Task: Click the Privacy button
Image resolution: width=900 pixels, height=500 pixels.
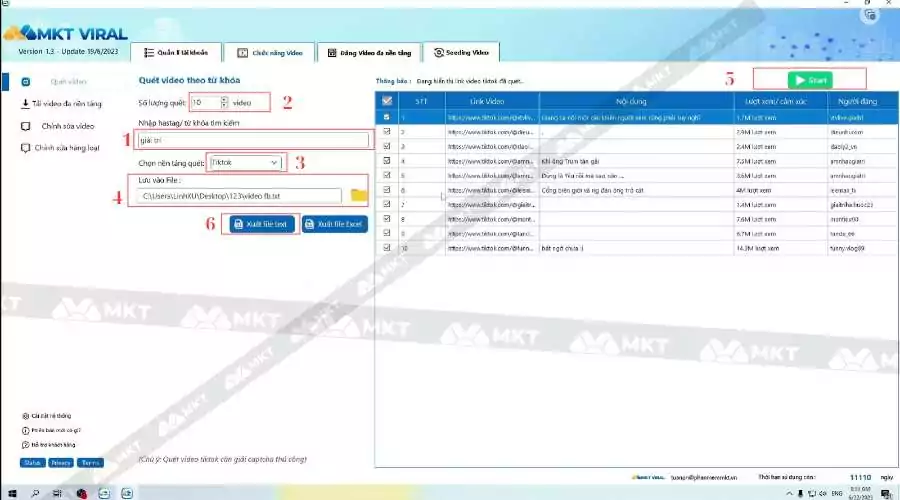Action: 61,463
